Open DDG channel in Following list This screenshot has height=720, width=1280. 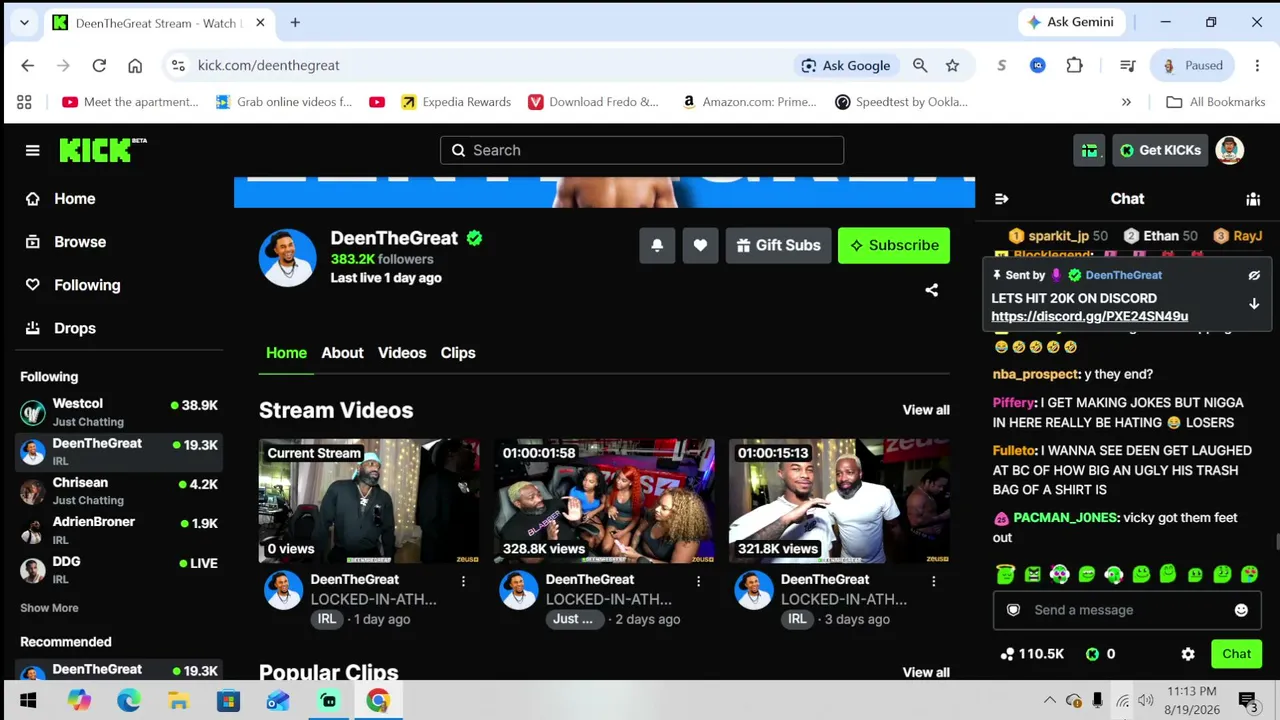tap(120, 570)
